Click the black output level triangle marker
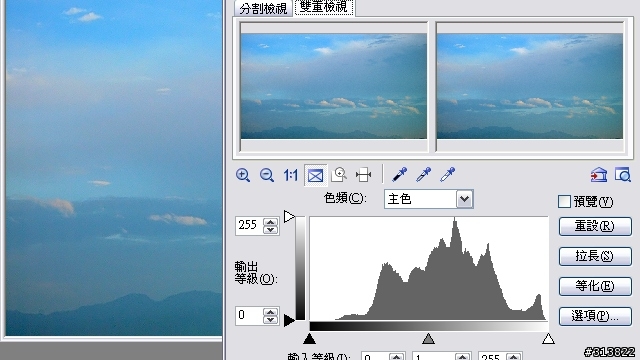 289,320
